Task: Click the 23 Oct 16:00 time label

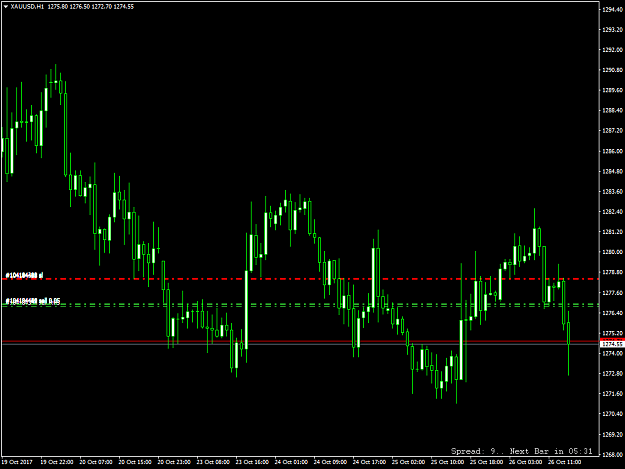Action: (252, 462)
